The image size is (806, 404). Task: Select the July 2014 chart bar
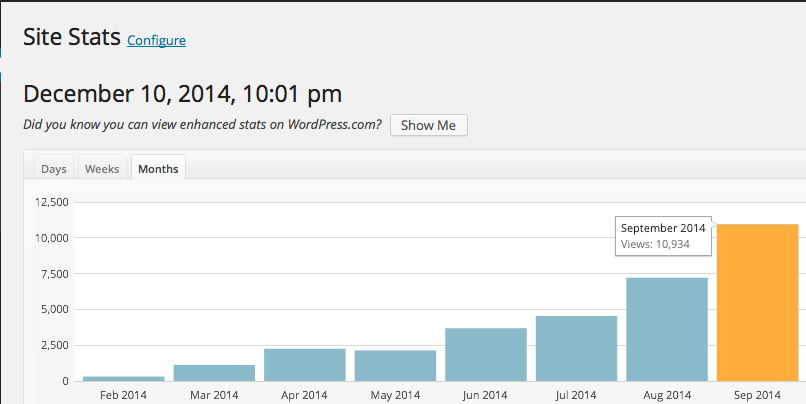click(576, 349)
